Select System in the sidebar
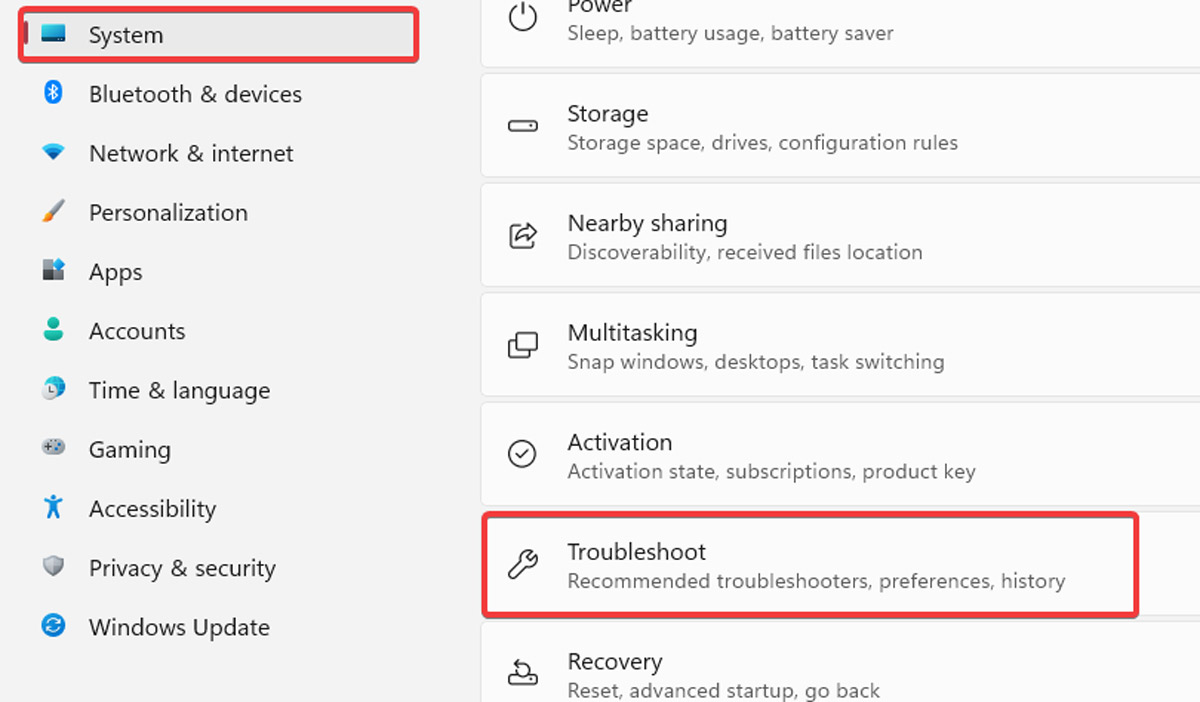1200x702 pixels. tap(126, 34)
